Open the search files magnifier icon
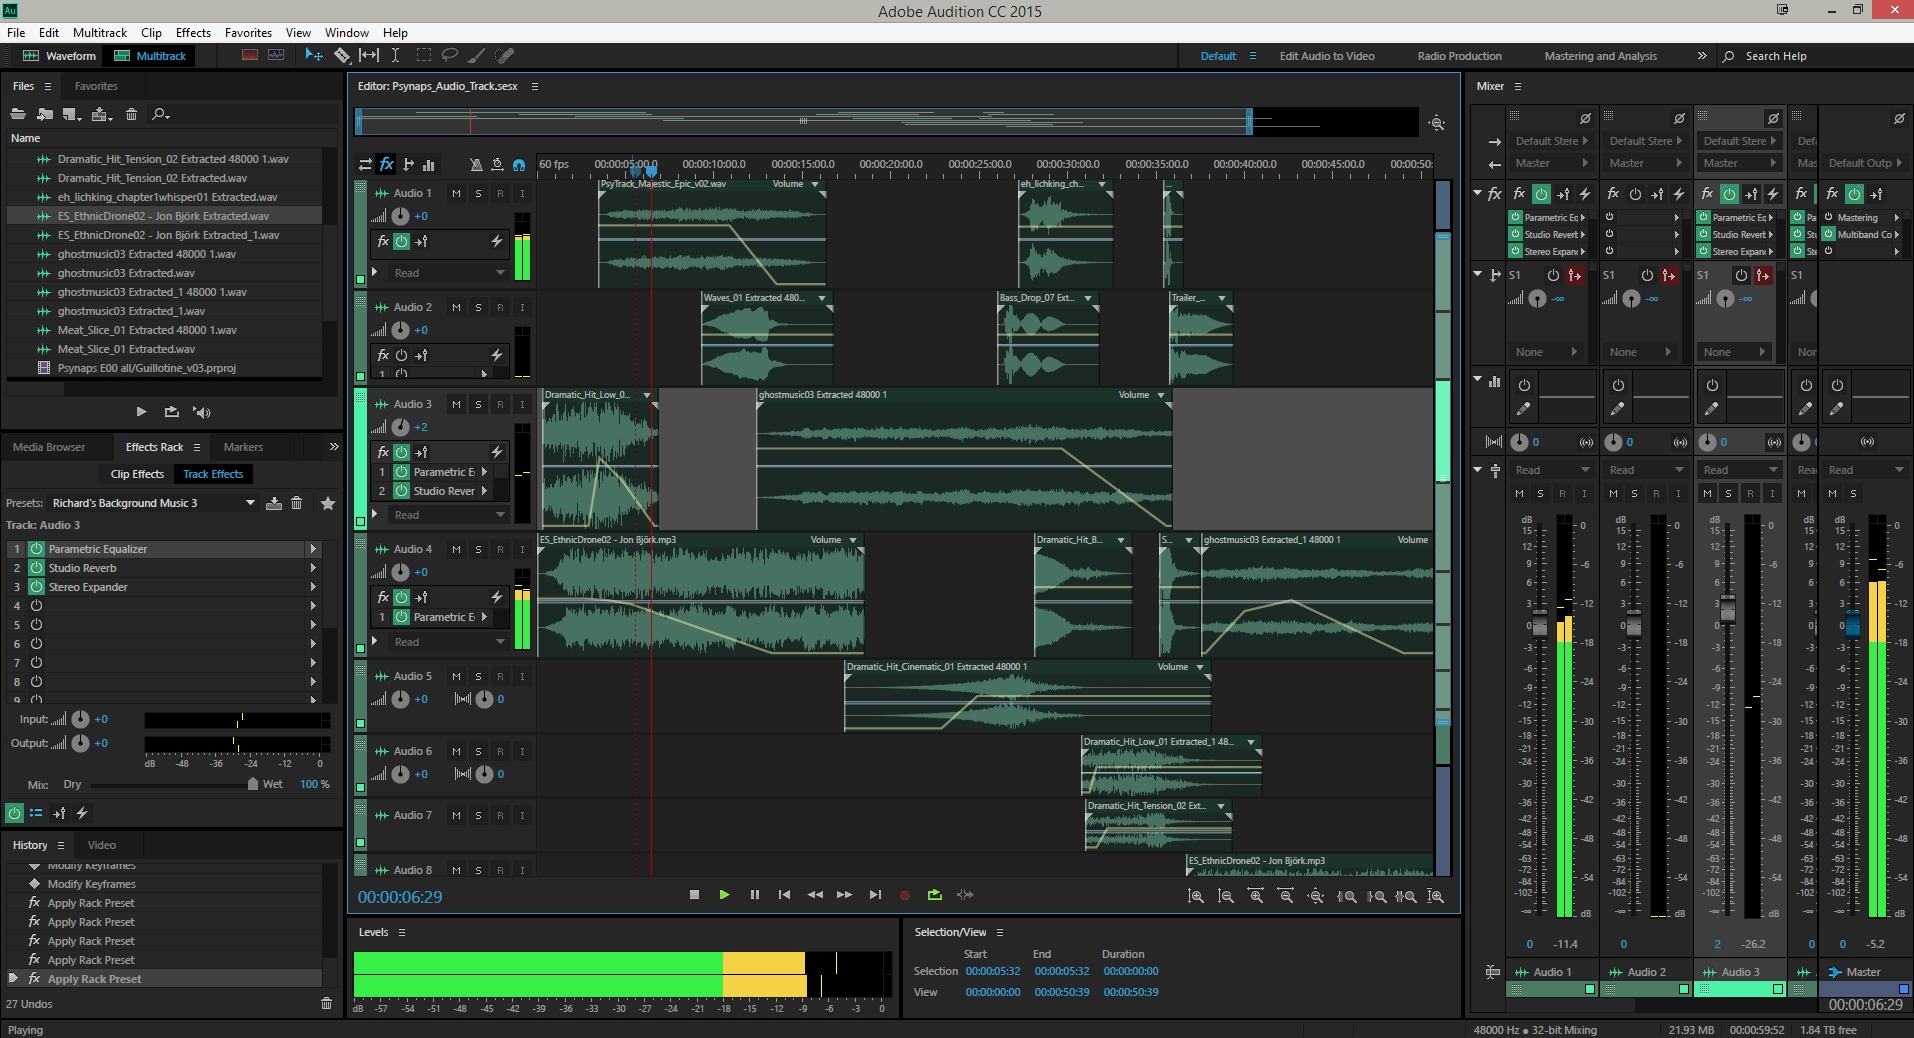1914x1038 pixels. (x=160, y=114)
